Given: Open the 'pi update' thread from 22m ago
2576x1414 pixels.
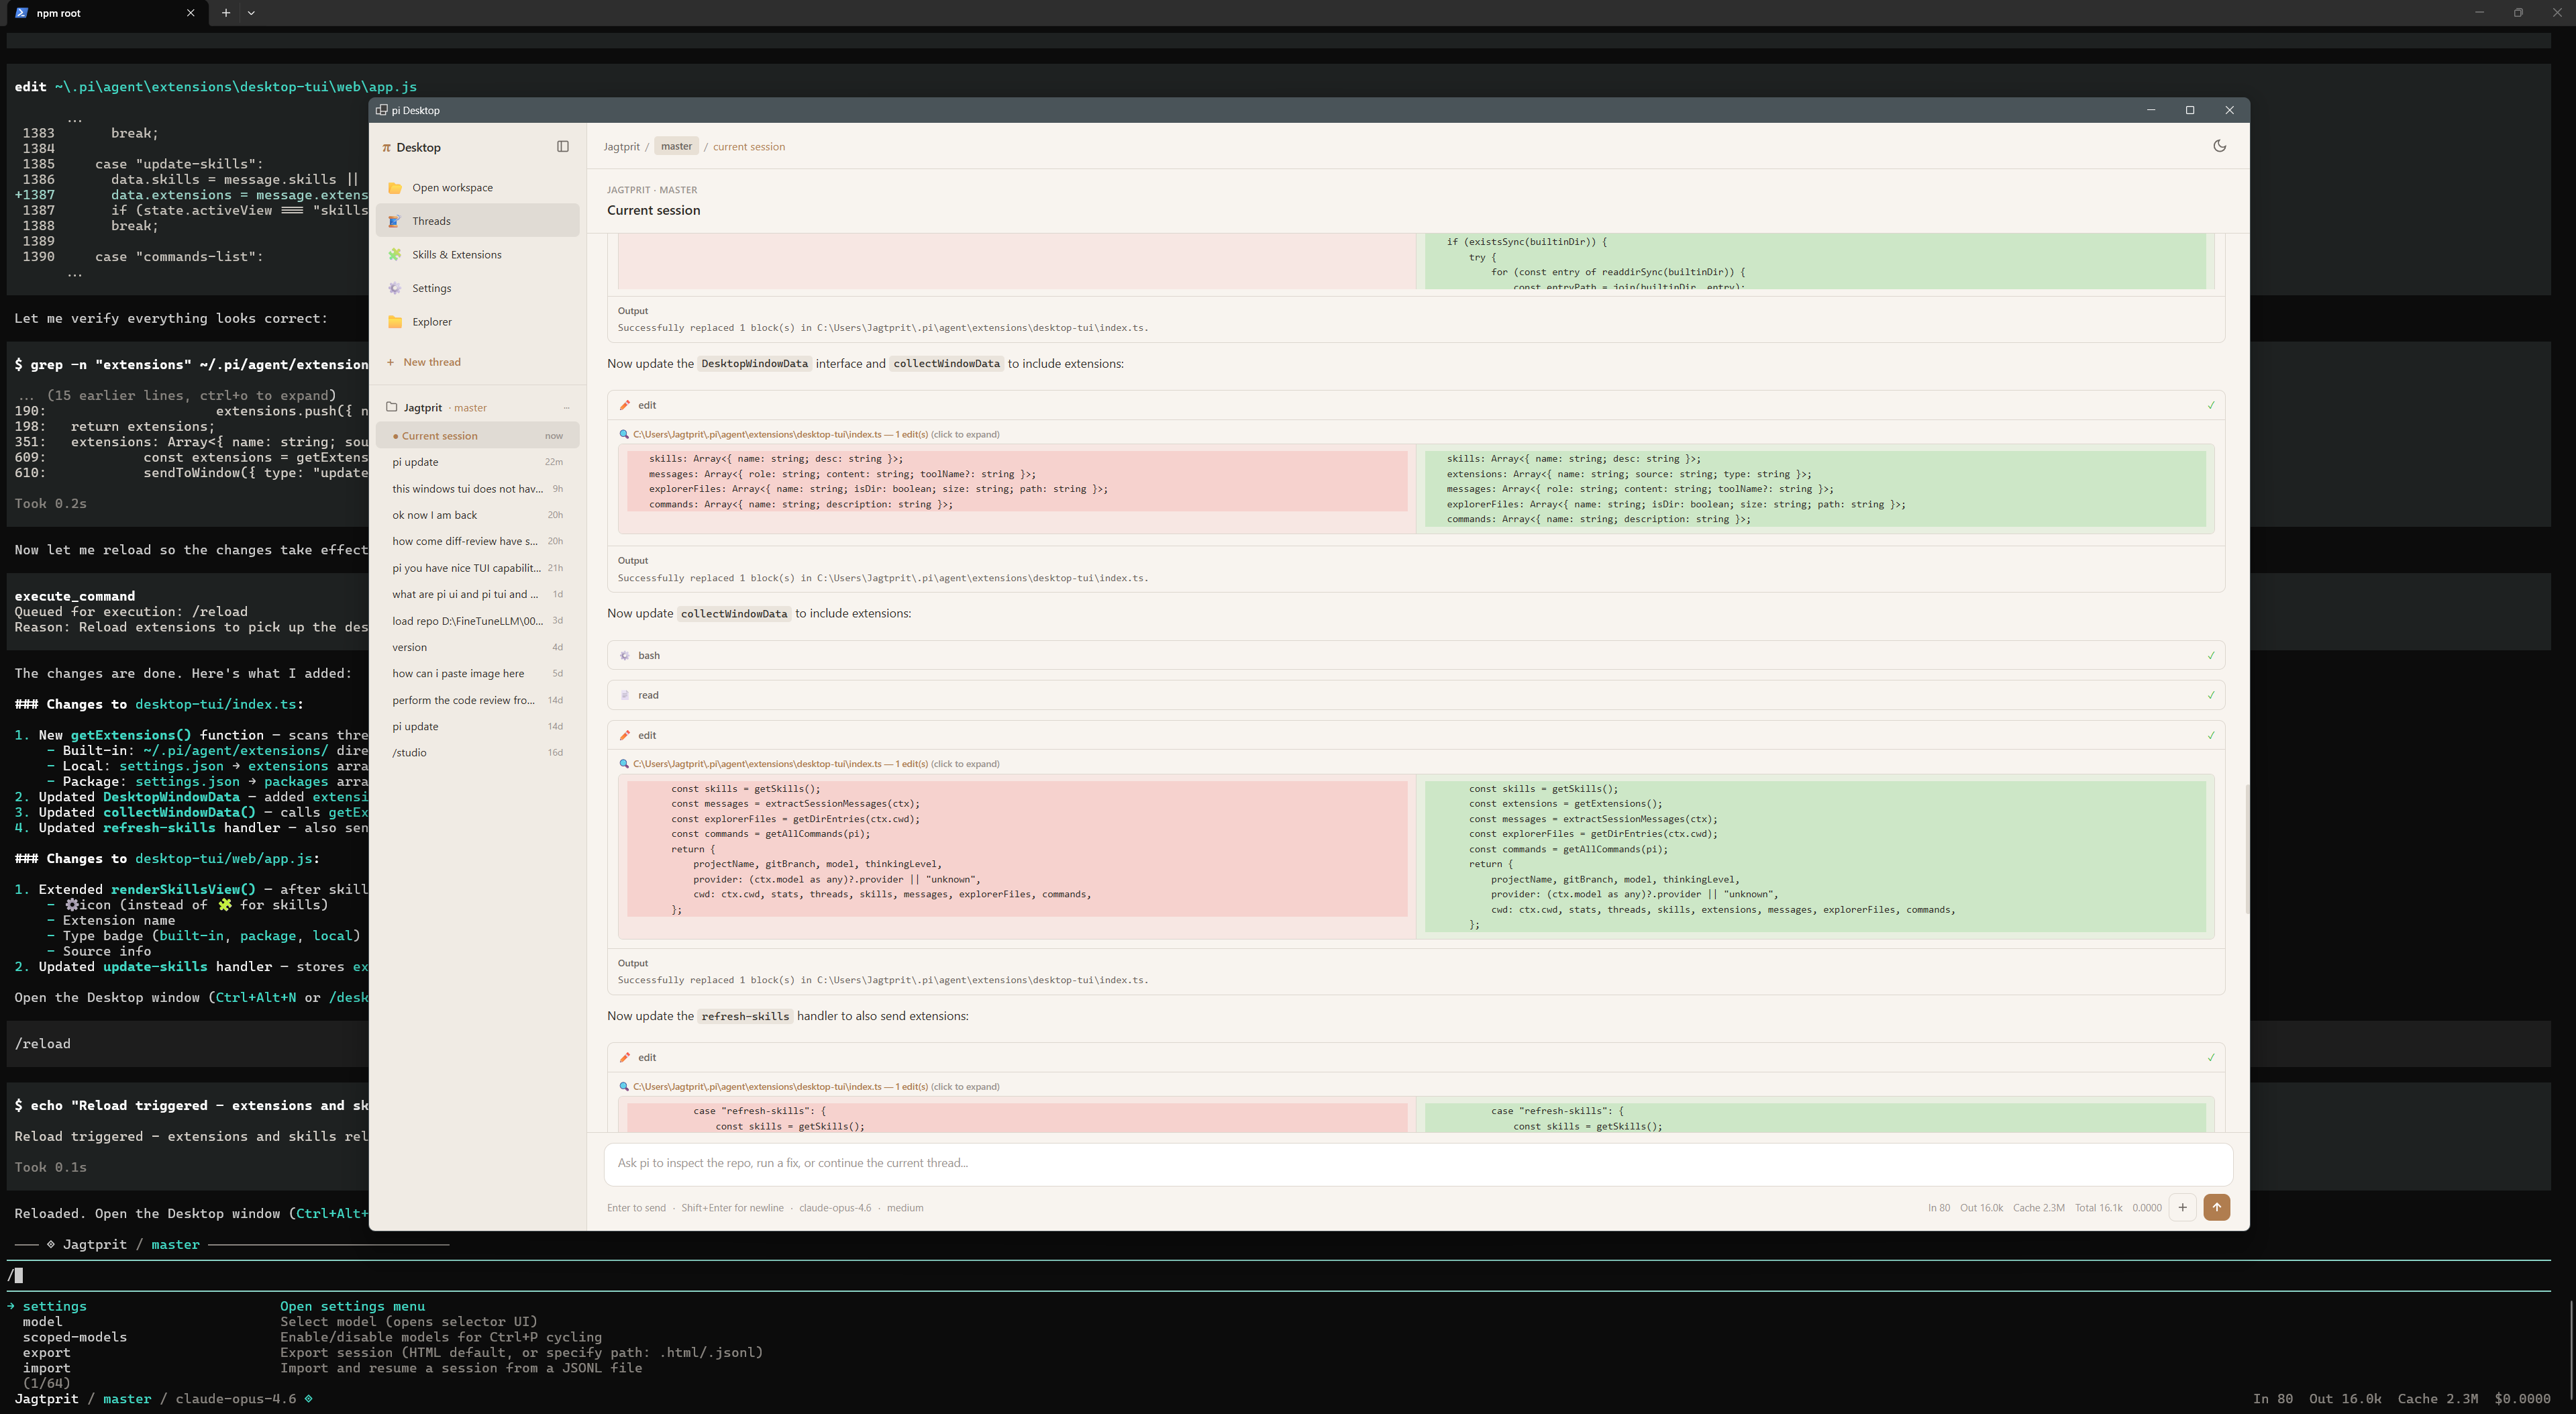Looking at the screenshot, I should point(478,462).
